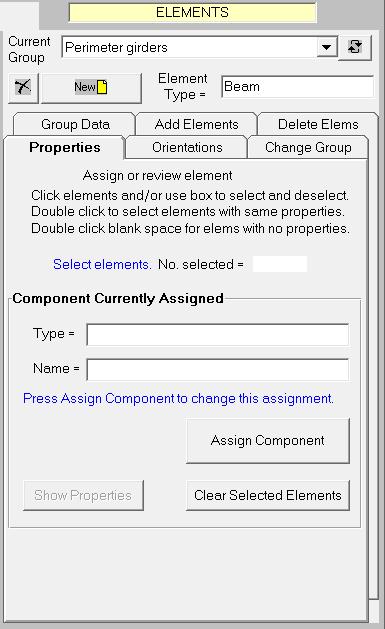Click Clear Selected Elements button
The image size is (385, 629).
pyautogui.click(x=268, y=495)
